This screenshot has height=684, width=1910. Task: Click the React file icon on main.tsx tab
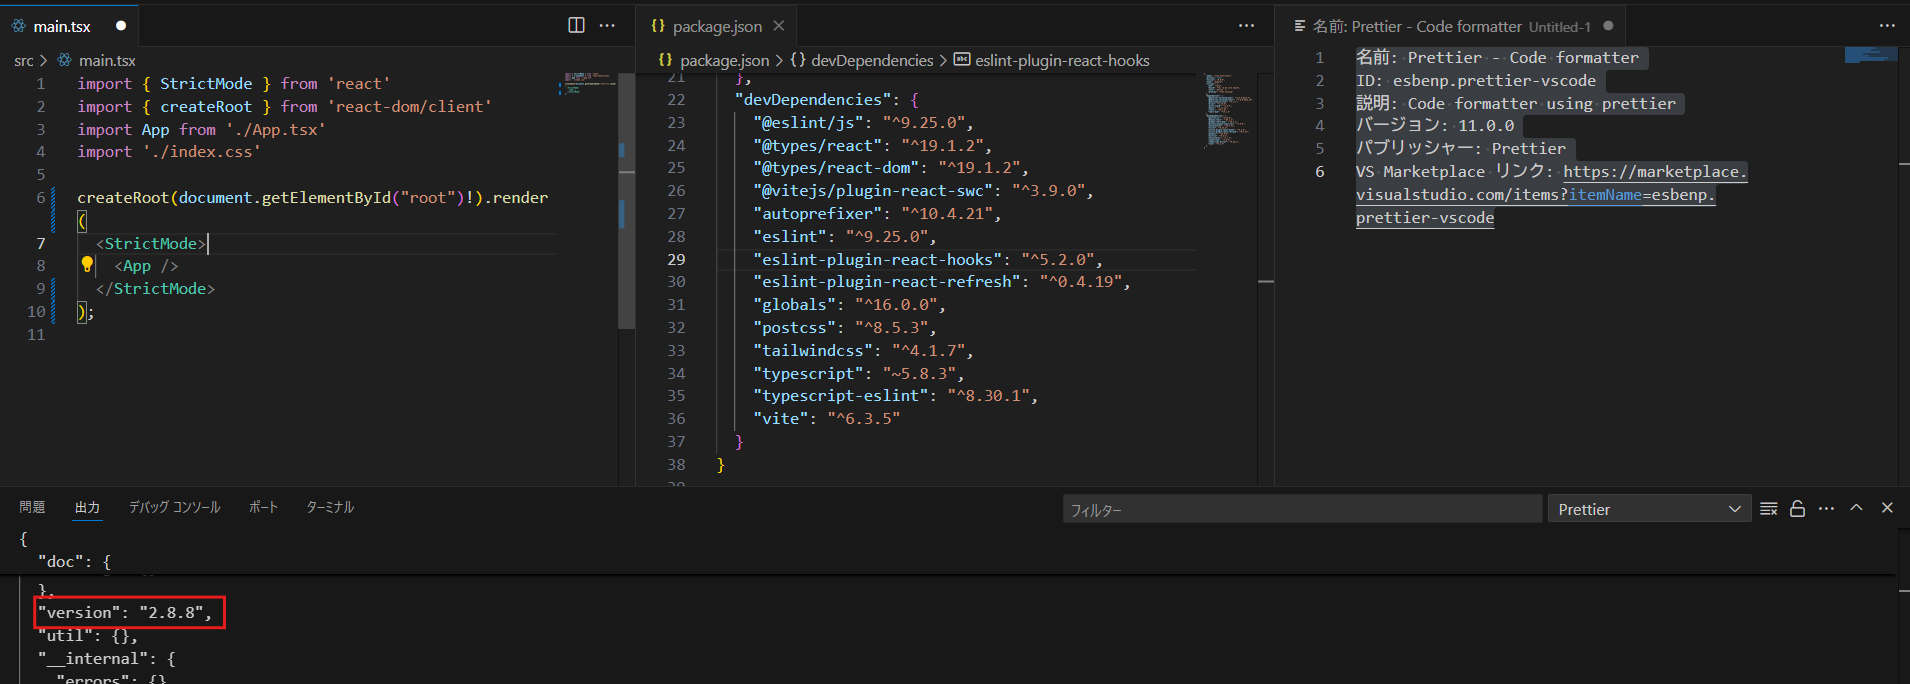[18, 26]
